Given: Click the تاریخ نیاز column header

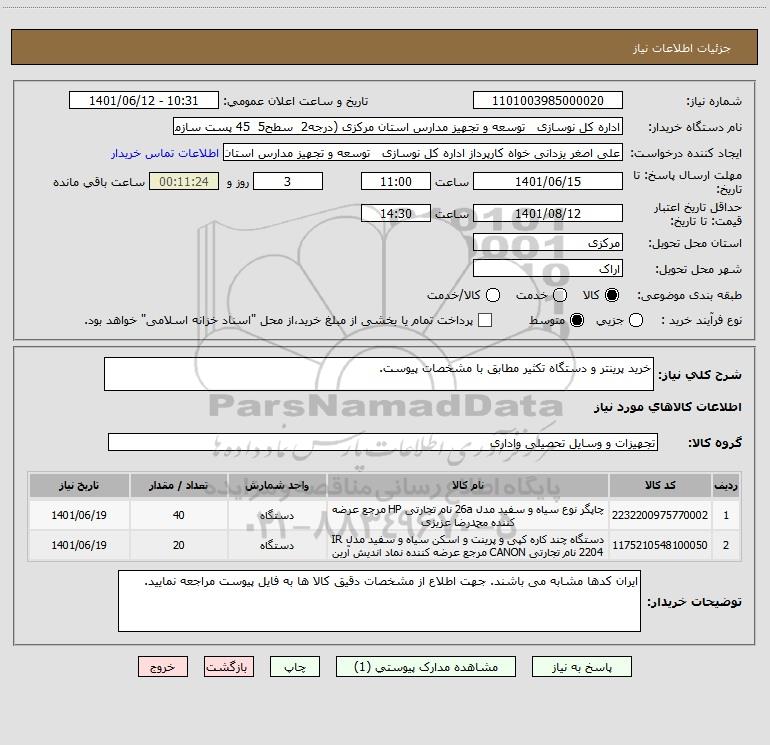Looking at the screenshot, I should click(79, 485).
